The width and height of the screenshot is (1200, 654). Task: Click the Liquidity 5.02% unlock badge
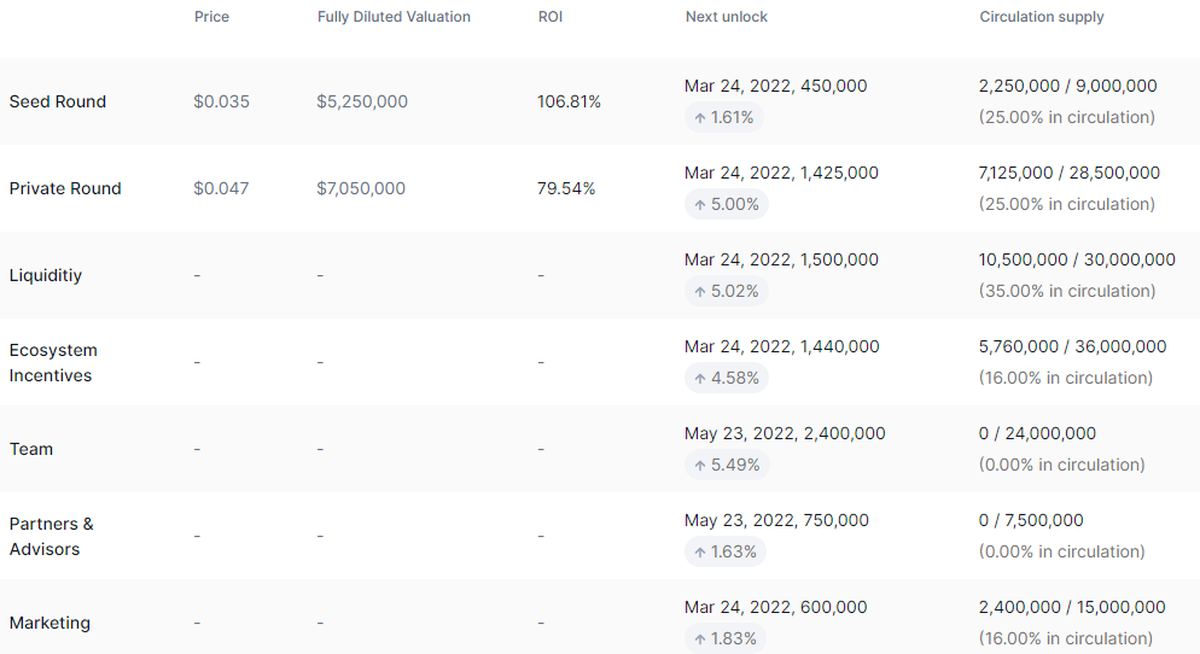coord(725,292)
